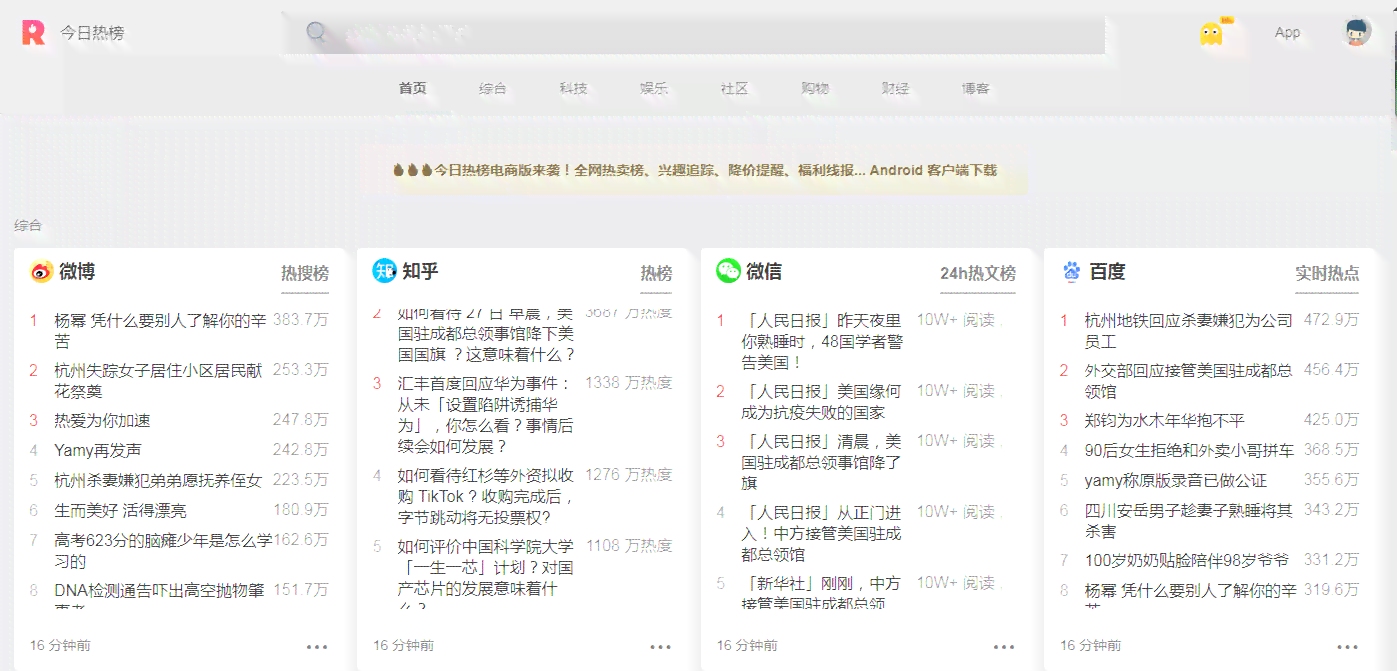Image resolution: width=1397 pixels, height=671 pixels.
Task: Click the 微博 card title
Action: click(77, 271)
